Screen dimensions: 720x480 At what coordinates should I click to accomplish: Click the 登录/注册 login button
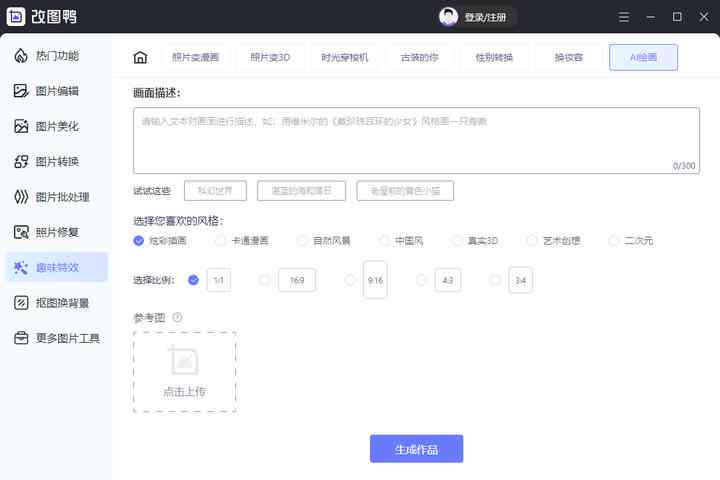[485, 17]
